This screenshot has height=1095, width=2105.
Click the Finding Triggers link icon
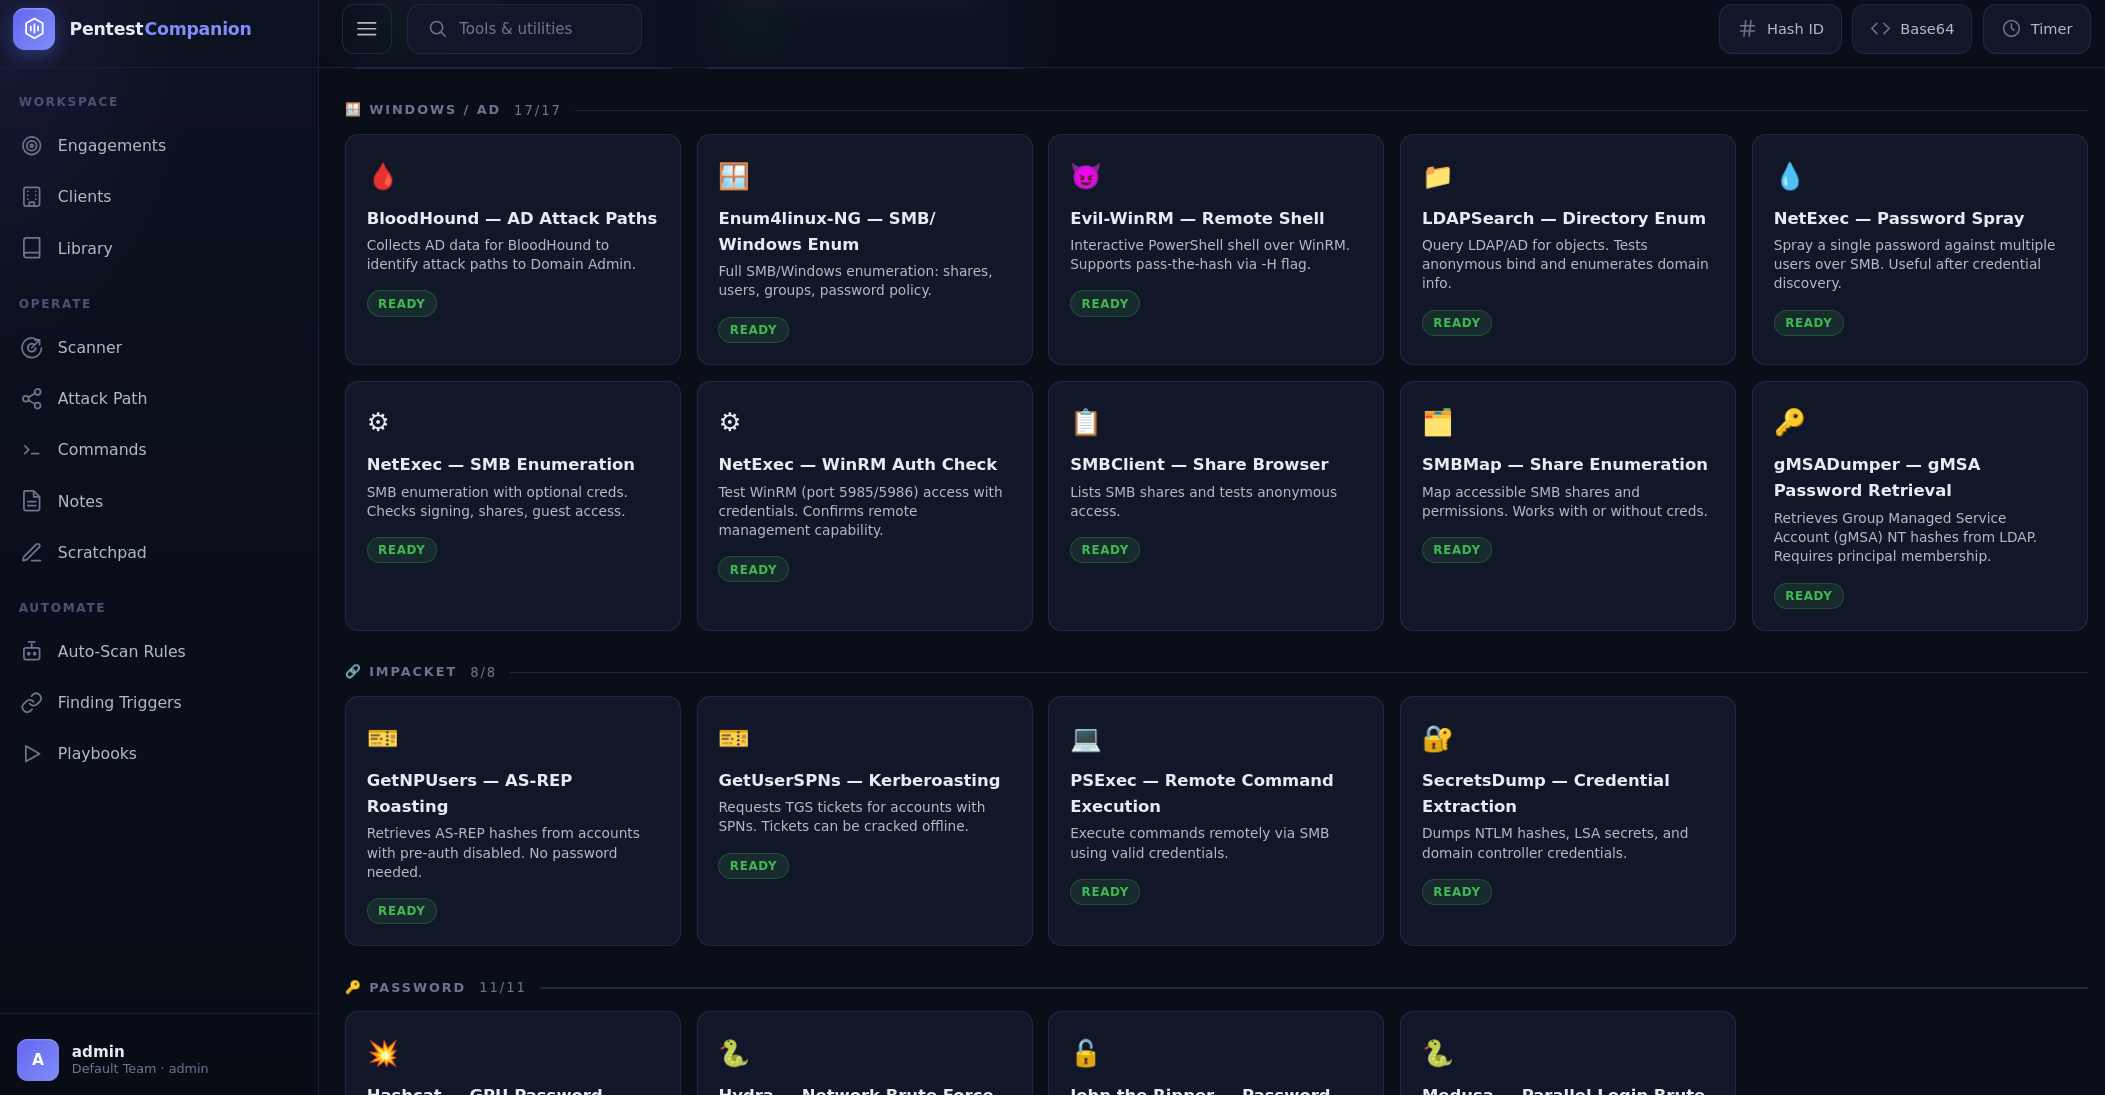pos(32,703)
